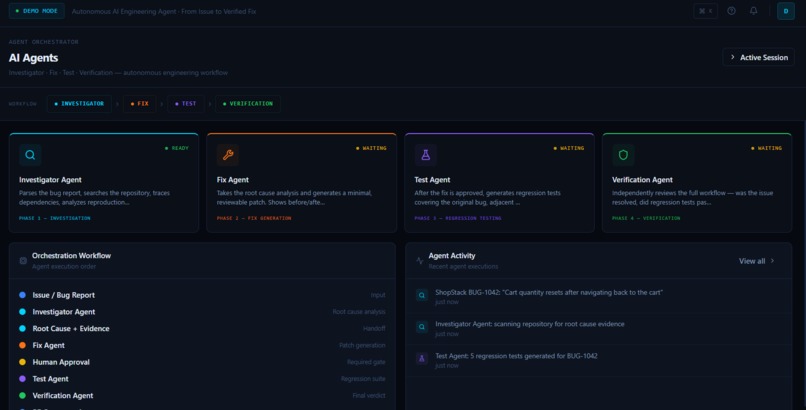Click the Orchestration Workflow panel icon
Viewport: 806px width, 410px height.
pyautogui.click(x=23, y=260)
